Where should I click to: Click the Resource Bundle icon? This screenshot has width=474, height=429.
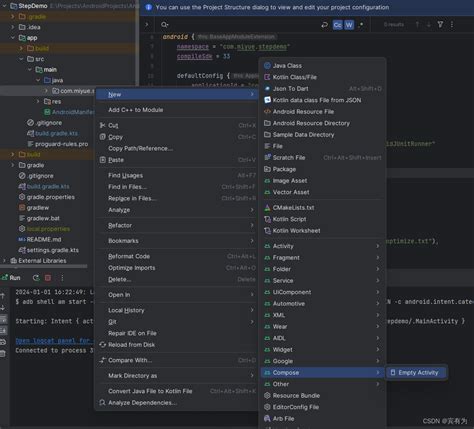(x=267, y=396)
